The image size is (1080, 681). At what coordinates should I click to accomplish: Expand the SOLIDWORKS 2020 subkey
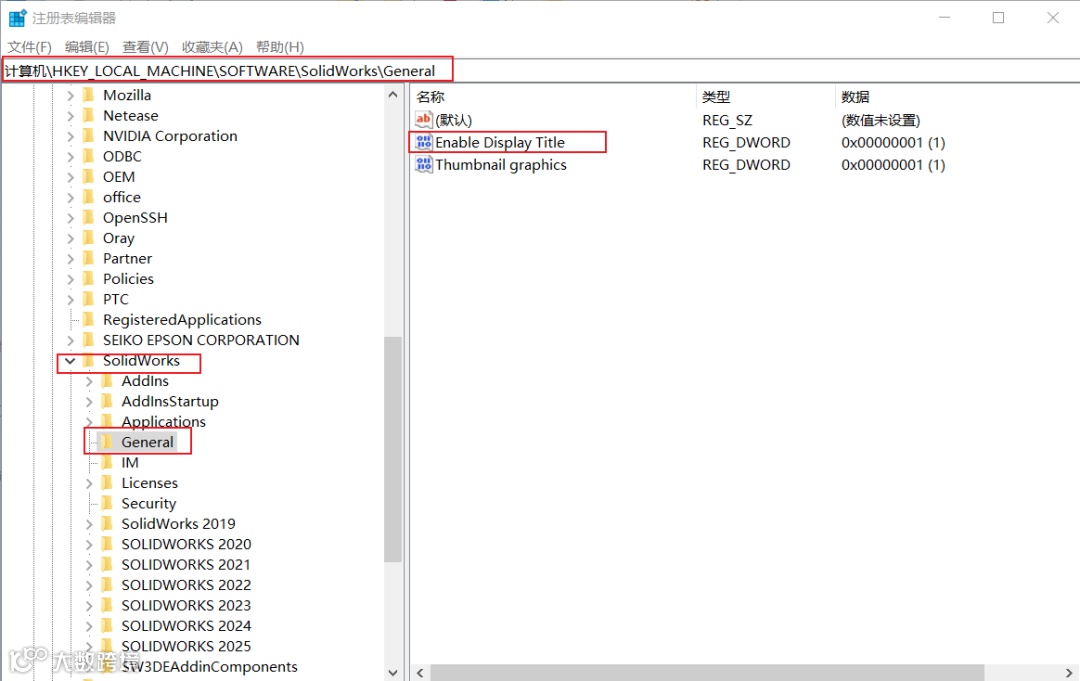89,545
